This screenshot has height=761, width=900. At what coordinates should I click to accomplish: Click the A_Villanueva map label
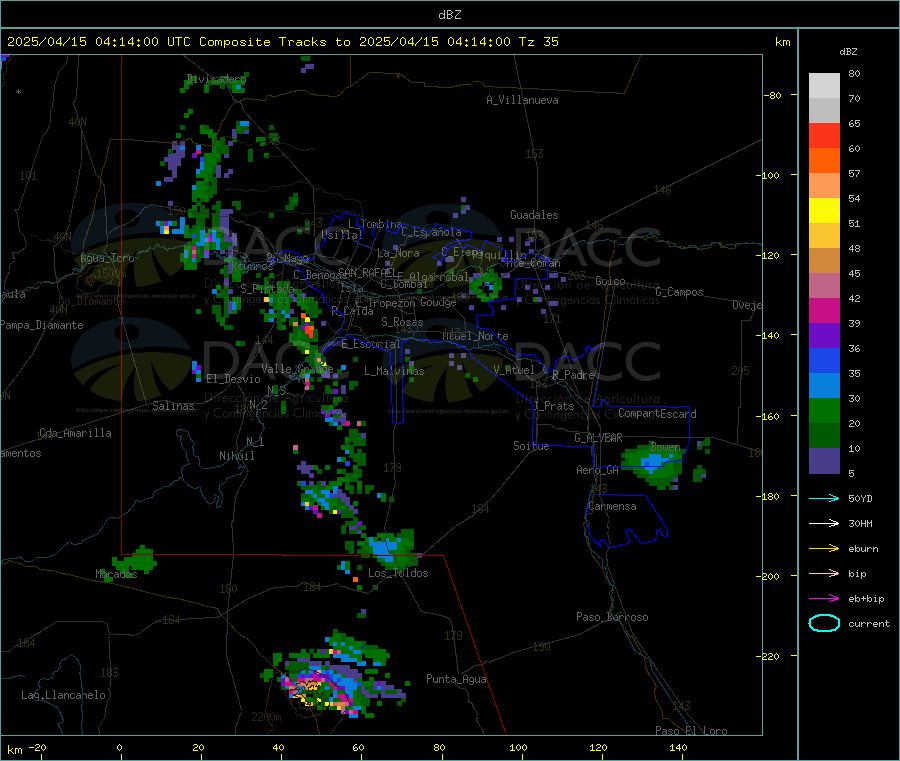coord(522,100)
